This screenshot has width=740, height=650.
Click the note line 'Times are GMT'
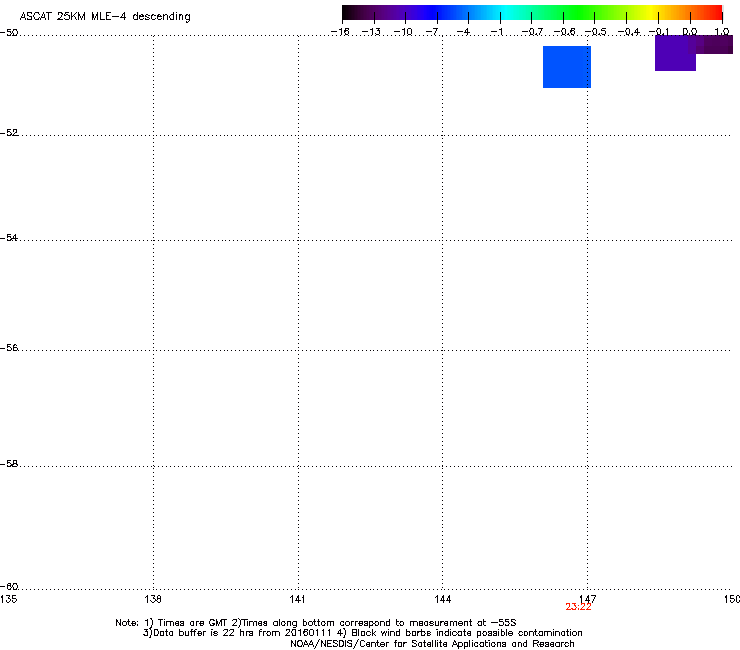(192, 623)
